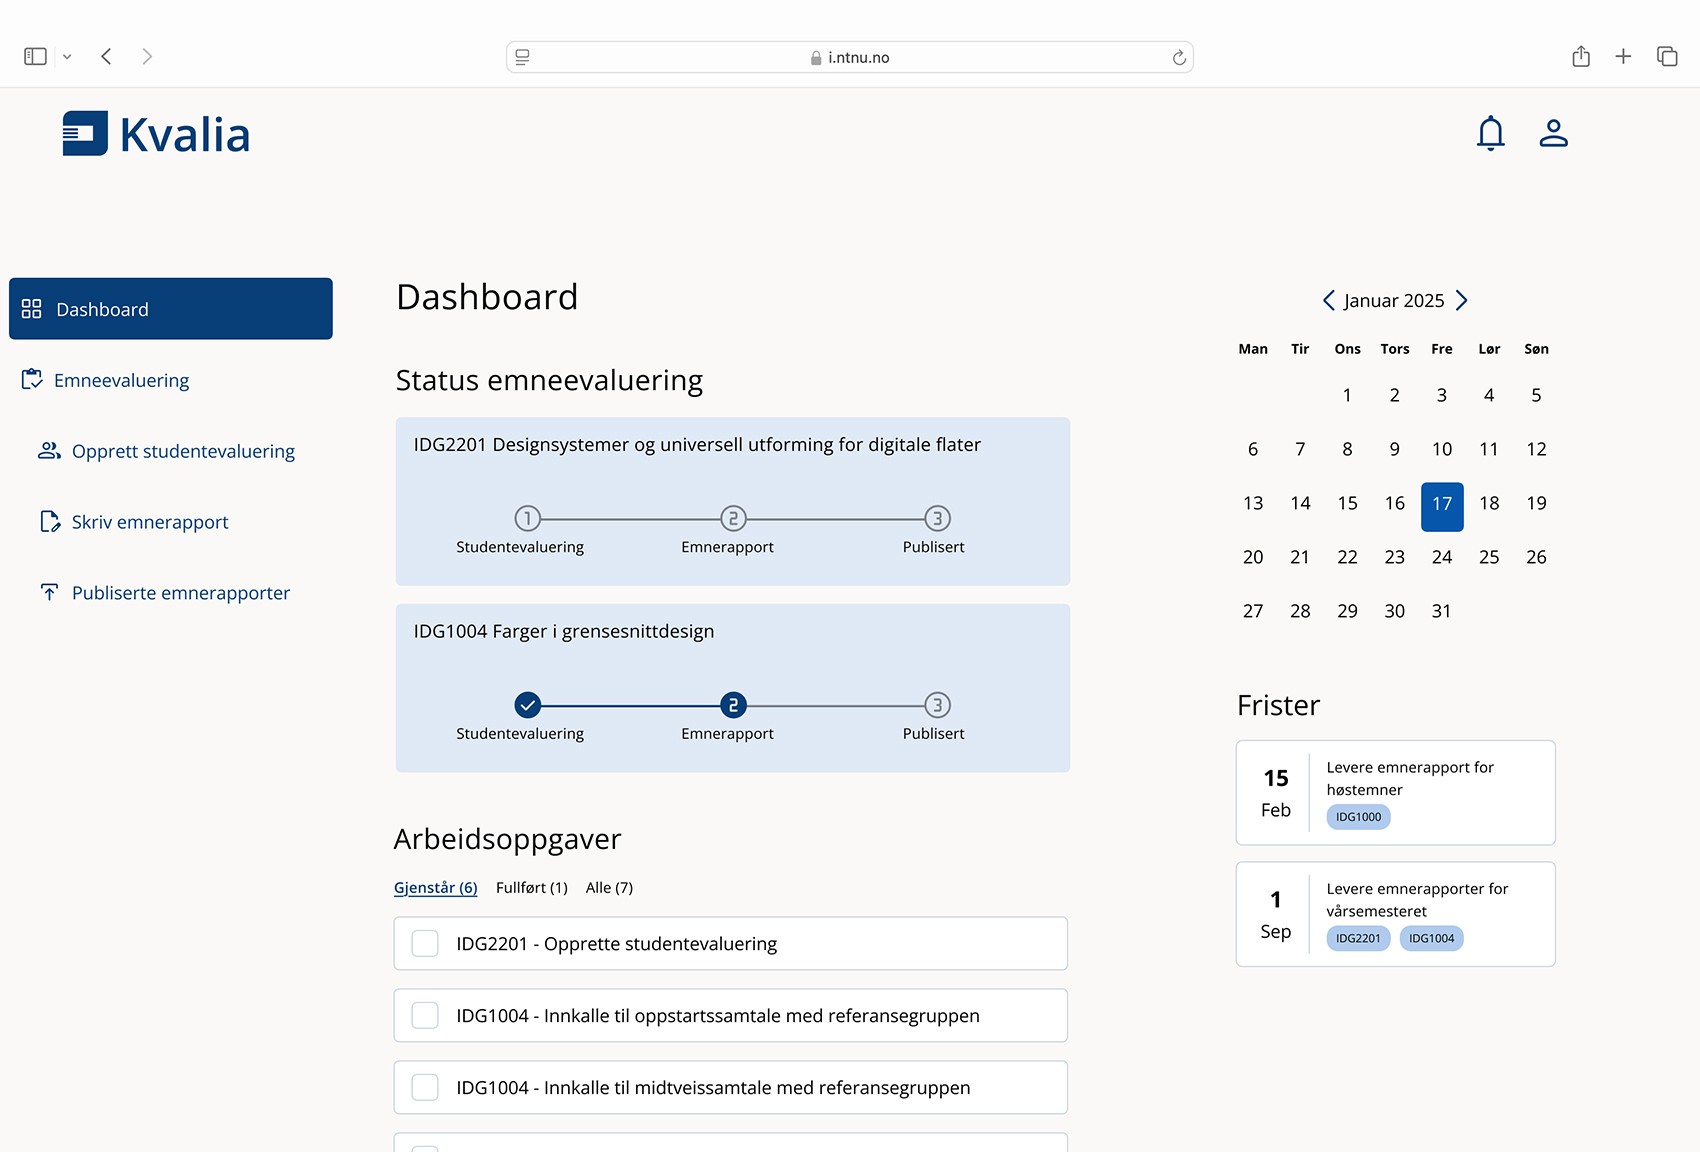Select the Emnerapport step for IDG1004
This screenshot has height=1152, width=1700.
pyautogui.click(x=733, y=705)
